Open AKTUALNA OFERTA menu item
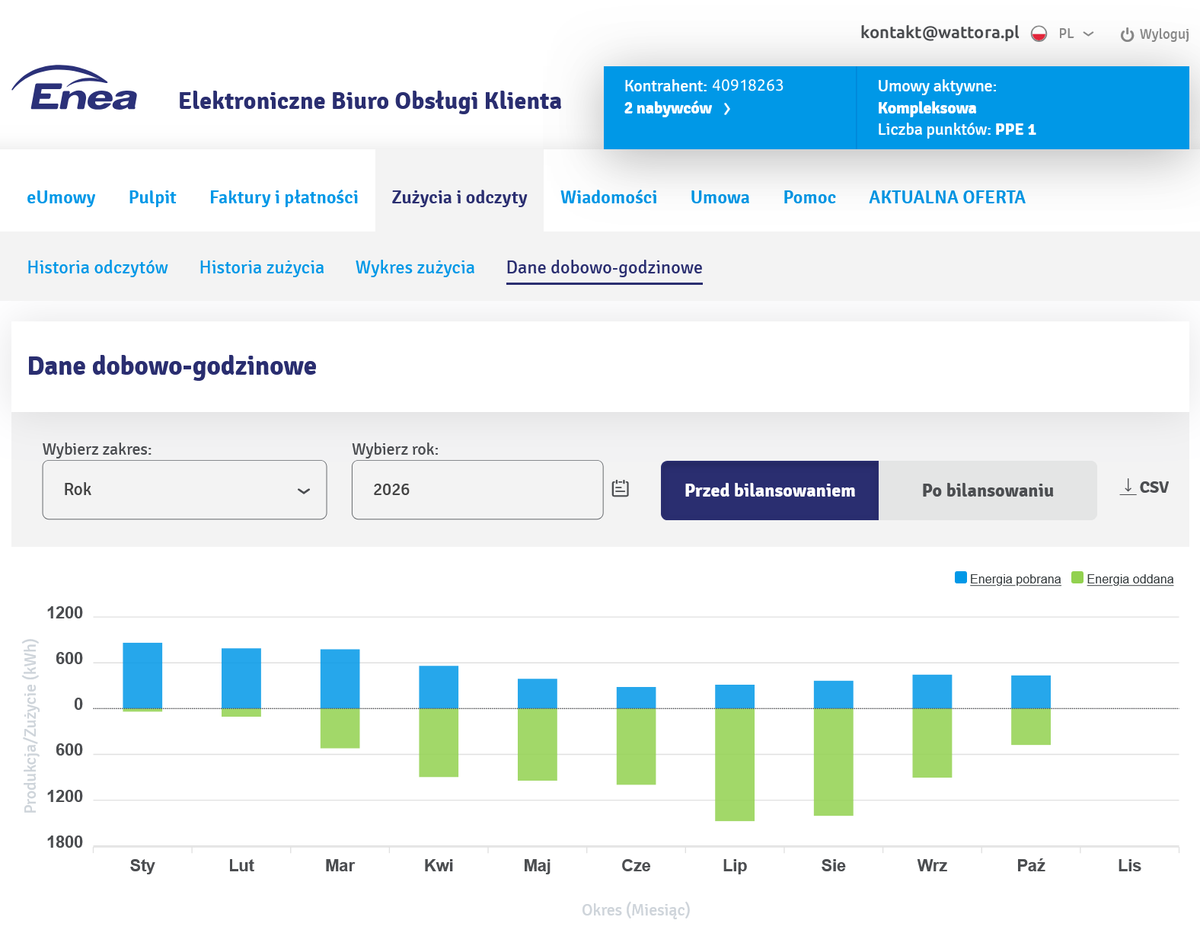The image size is (1200, 933). click(x=947, y=197)
